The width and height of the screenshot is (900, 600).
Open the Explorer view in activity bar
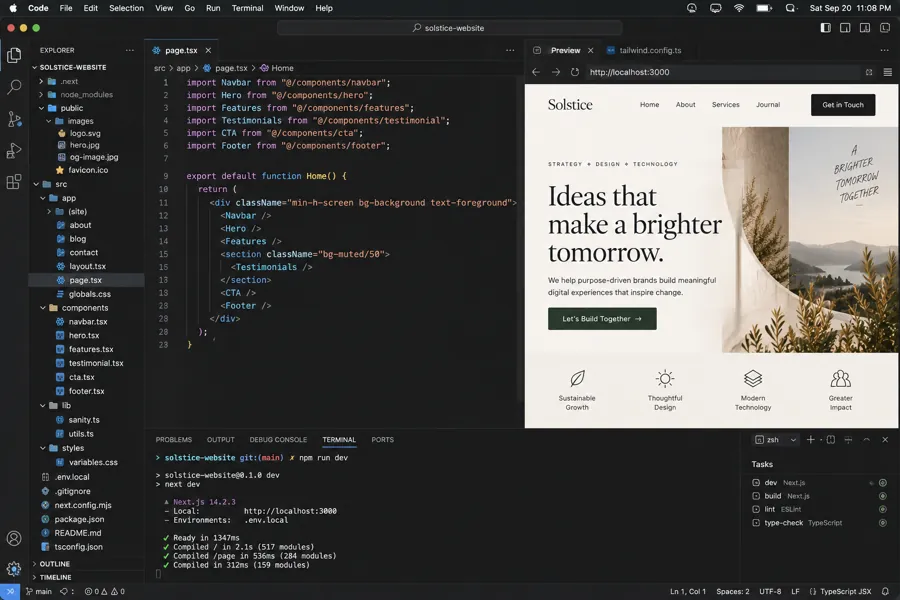[x=14, y=55]
